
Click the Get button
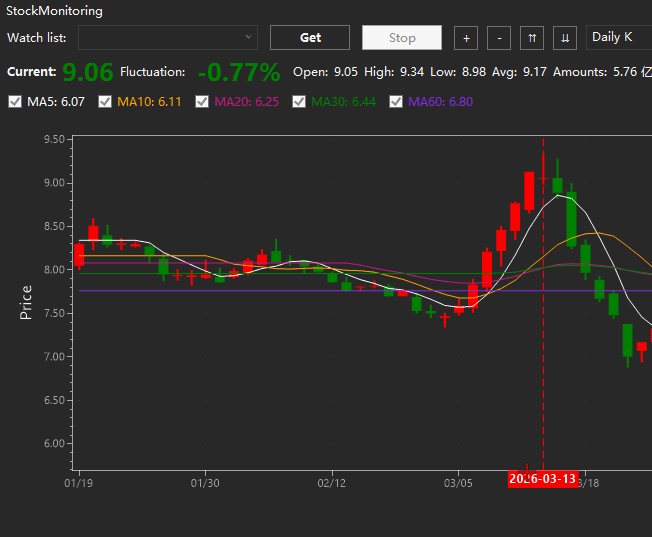click(x=310, y=37)
